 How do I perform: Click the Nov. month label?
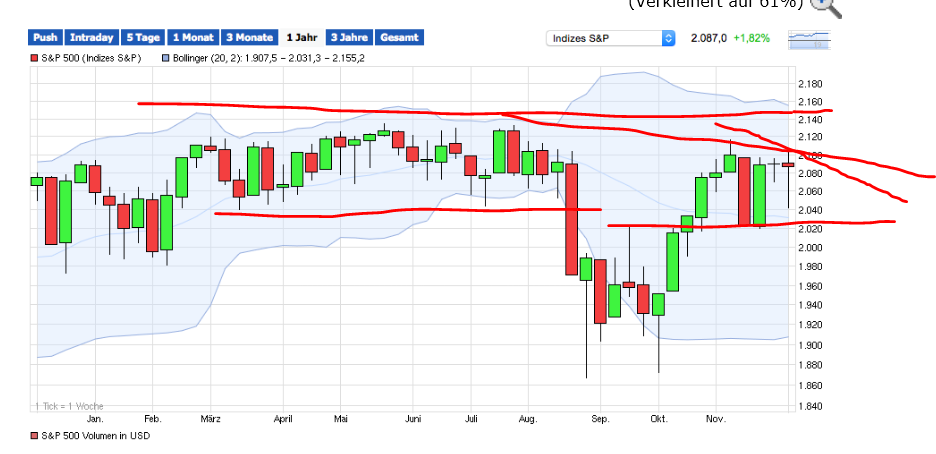coord(716,419)
